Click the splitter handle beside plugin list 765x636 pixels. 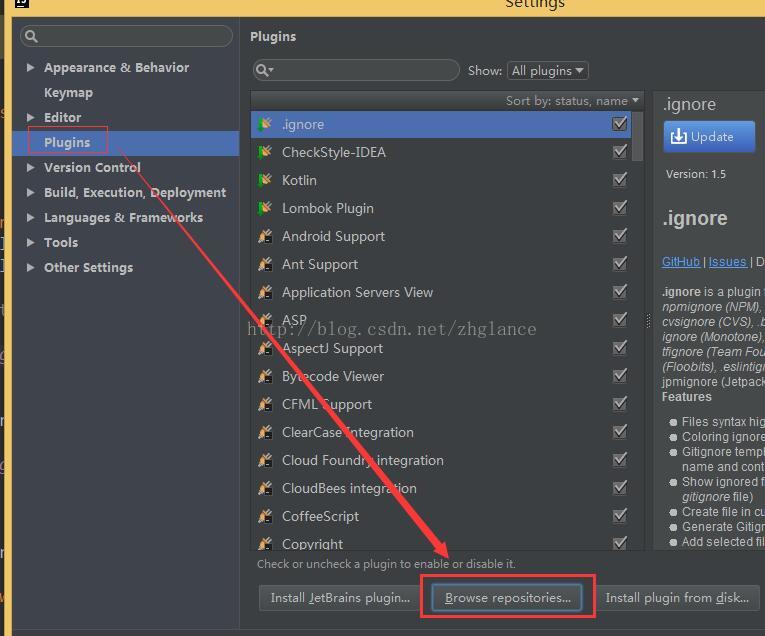tap(648, 320)
